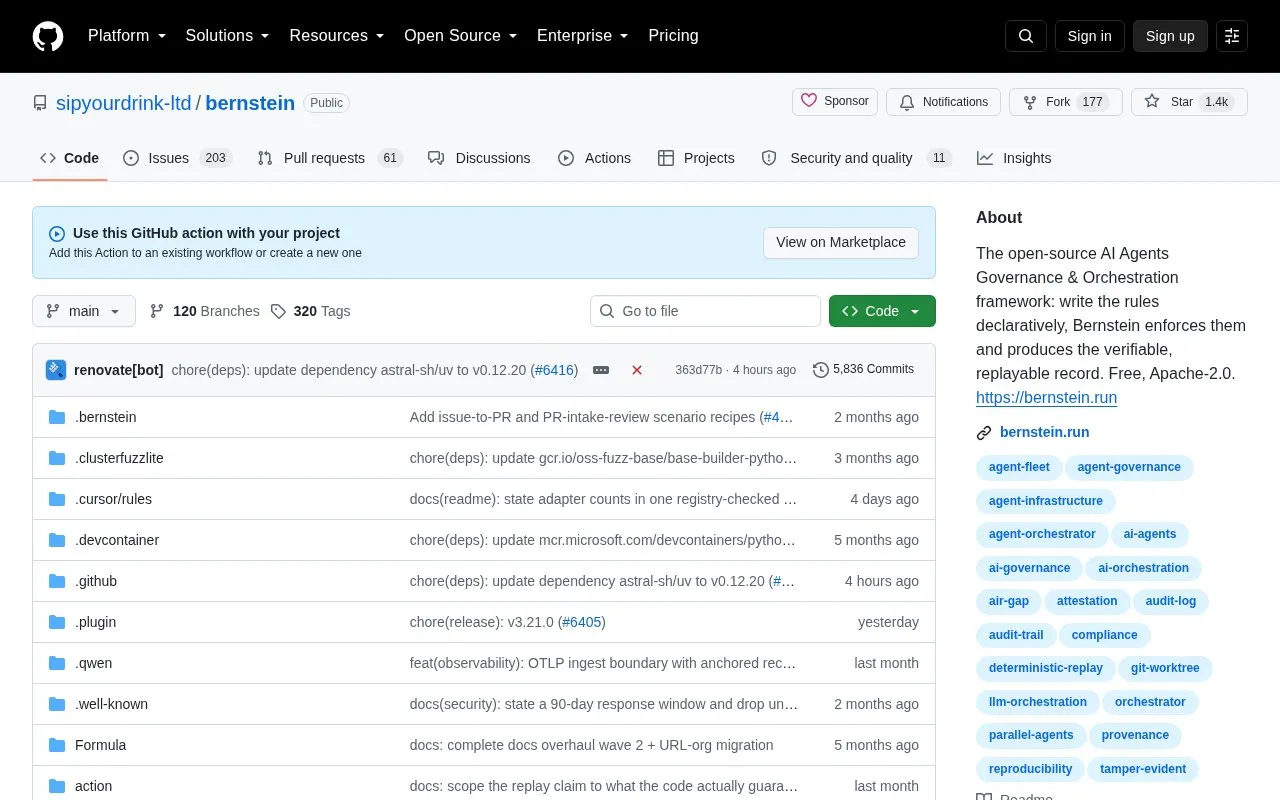
Task: Click the folder icon for .github
Action: [x=57, y=581]
